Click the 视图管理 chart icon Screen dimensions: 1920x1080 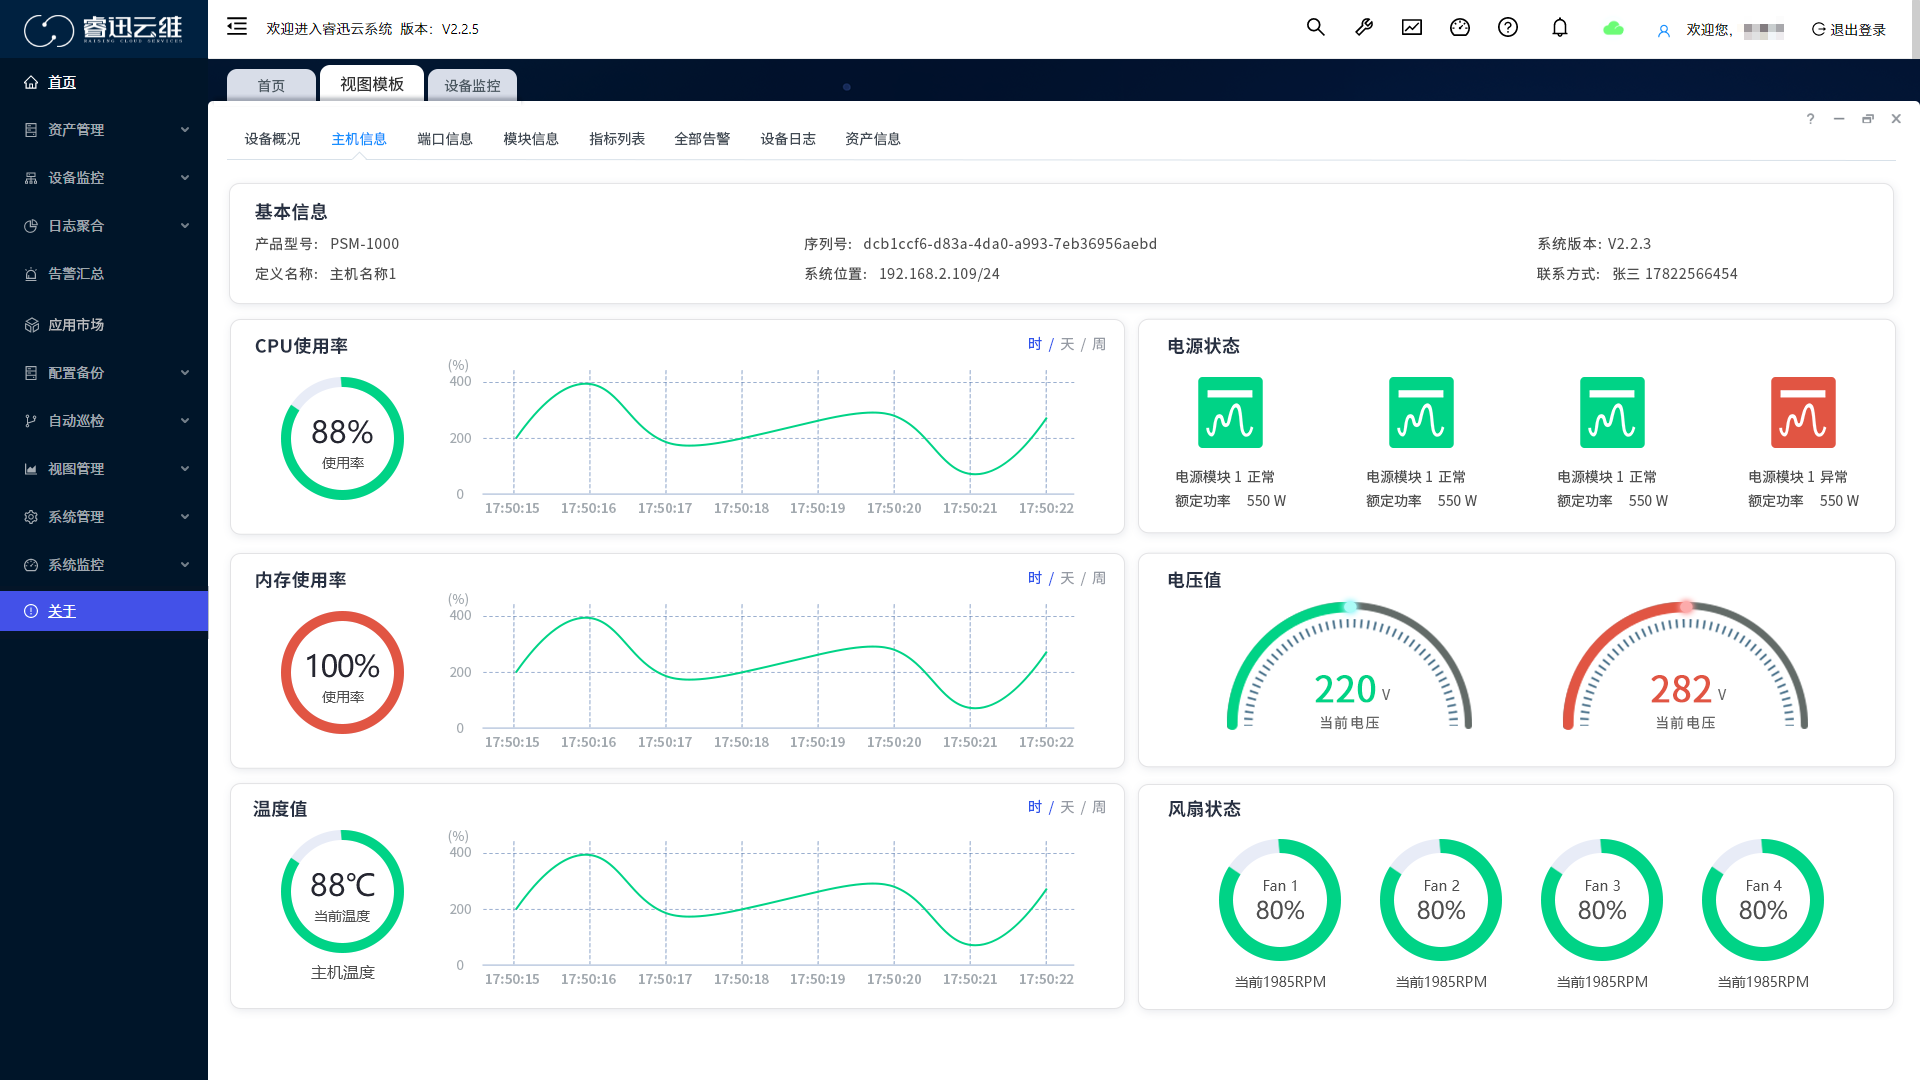point(31,469)
